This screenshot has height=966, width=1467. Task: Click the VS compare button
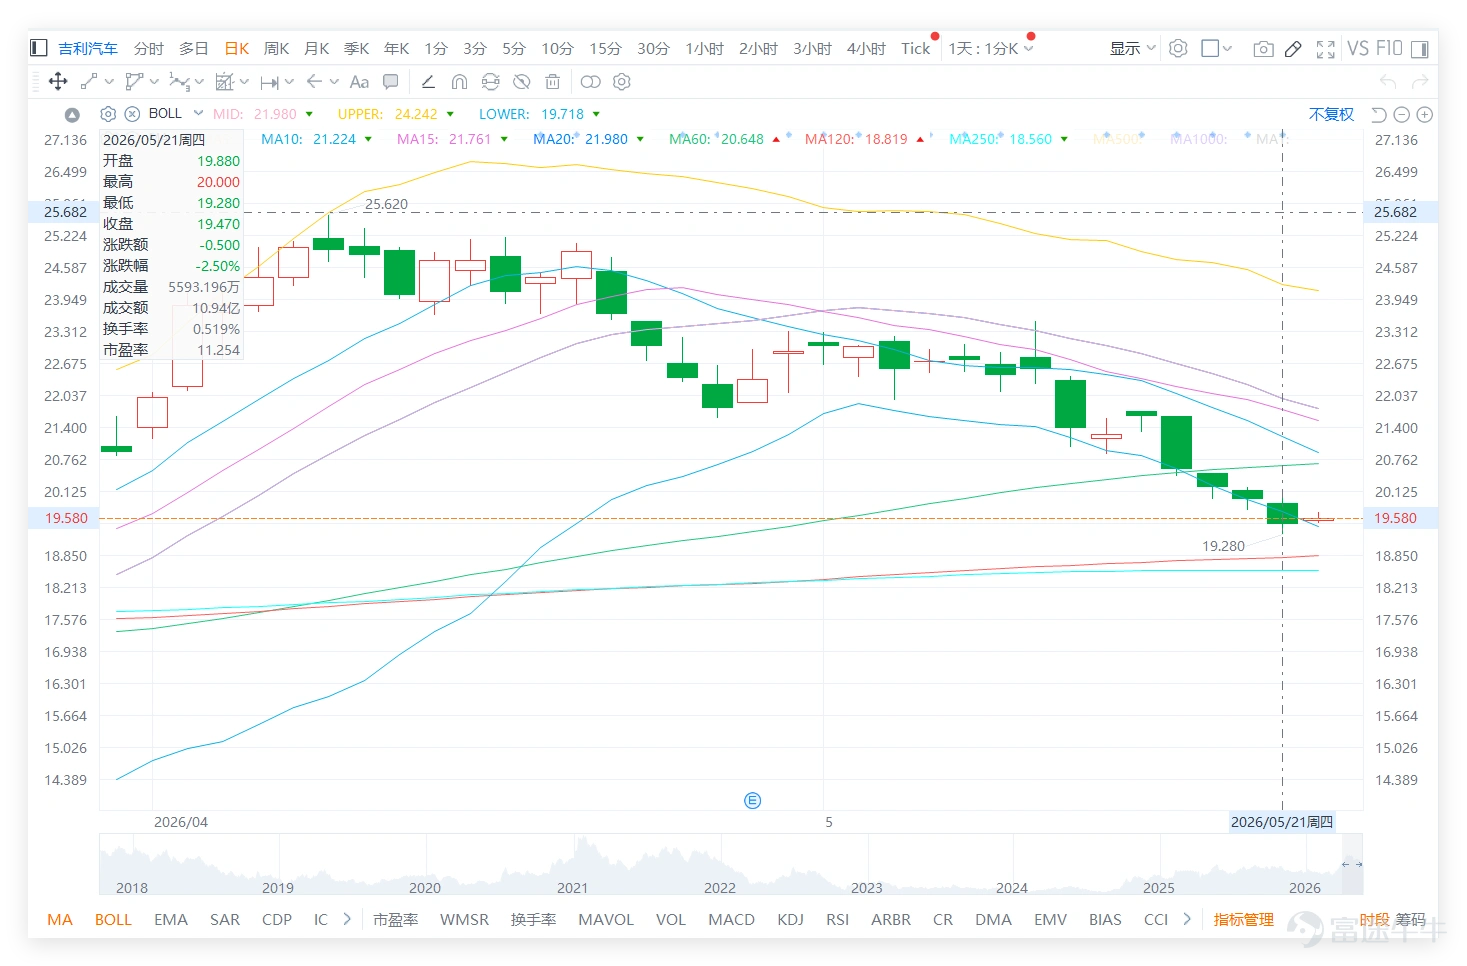click(x=1358, y=48)
